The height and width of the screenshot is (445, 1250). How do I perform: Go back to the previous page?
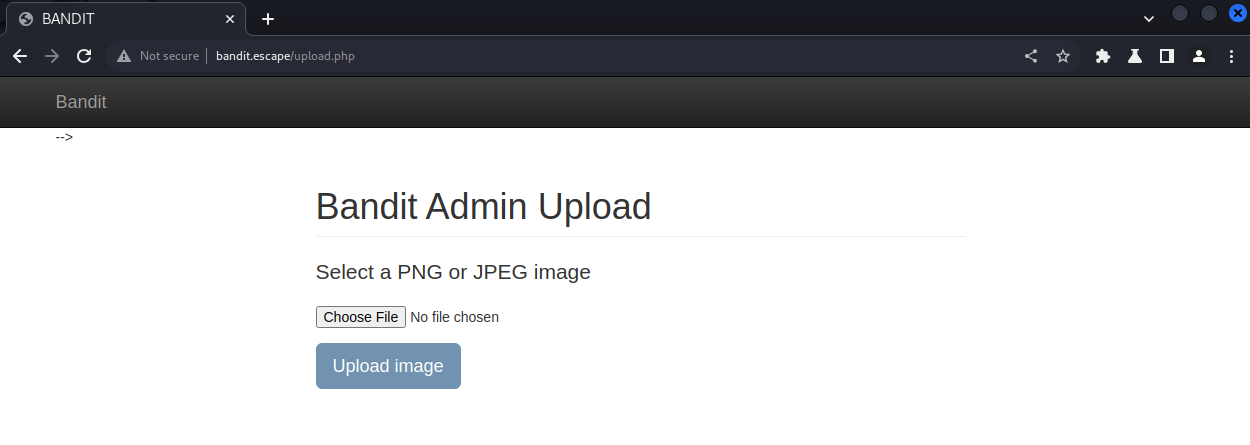point(20,56)
